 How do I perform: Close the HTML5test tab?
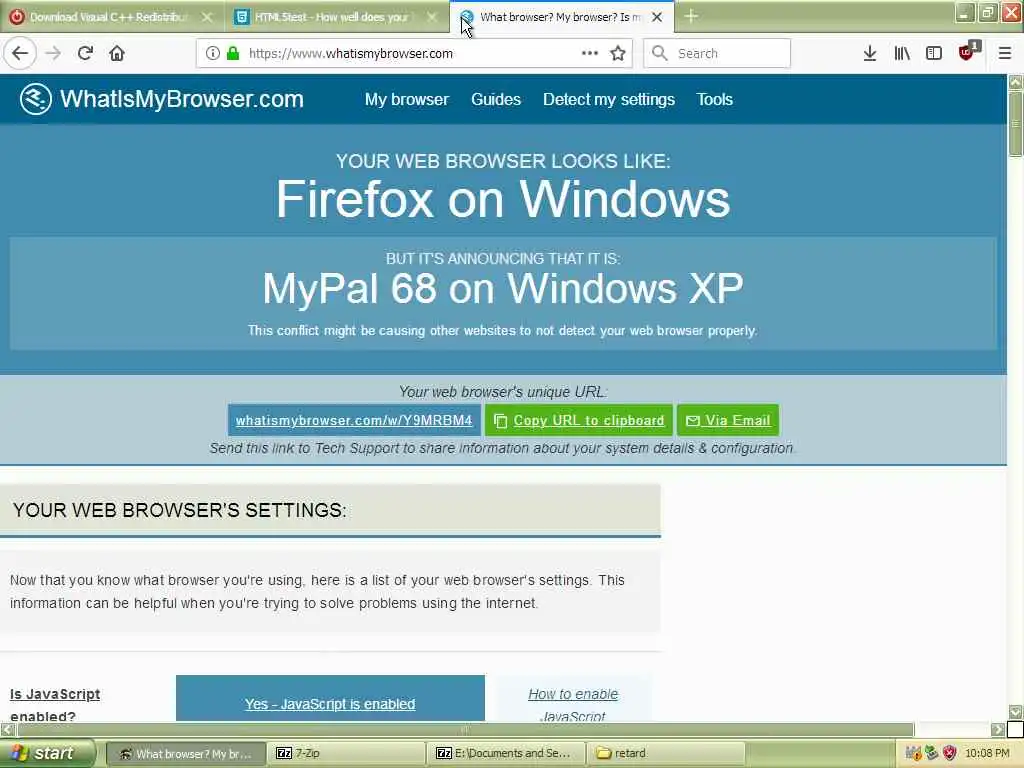pos(432,17)
